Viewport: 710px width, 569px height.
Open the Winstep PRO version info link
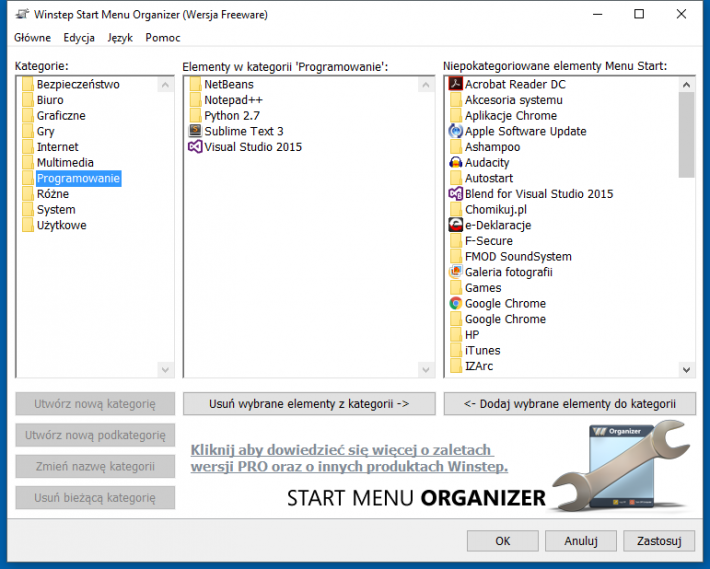[x=349, y=458]
